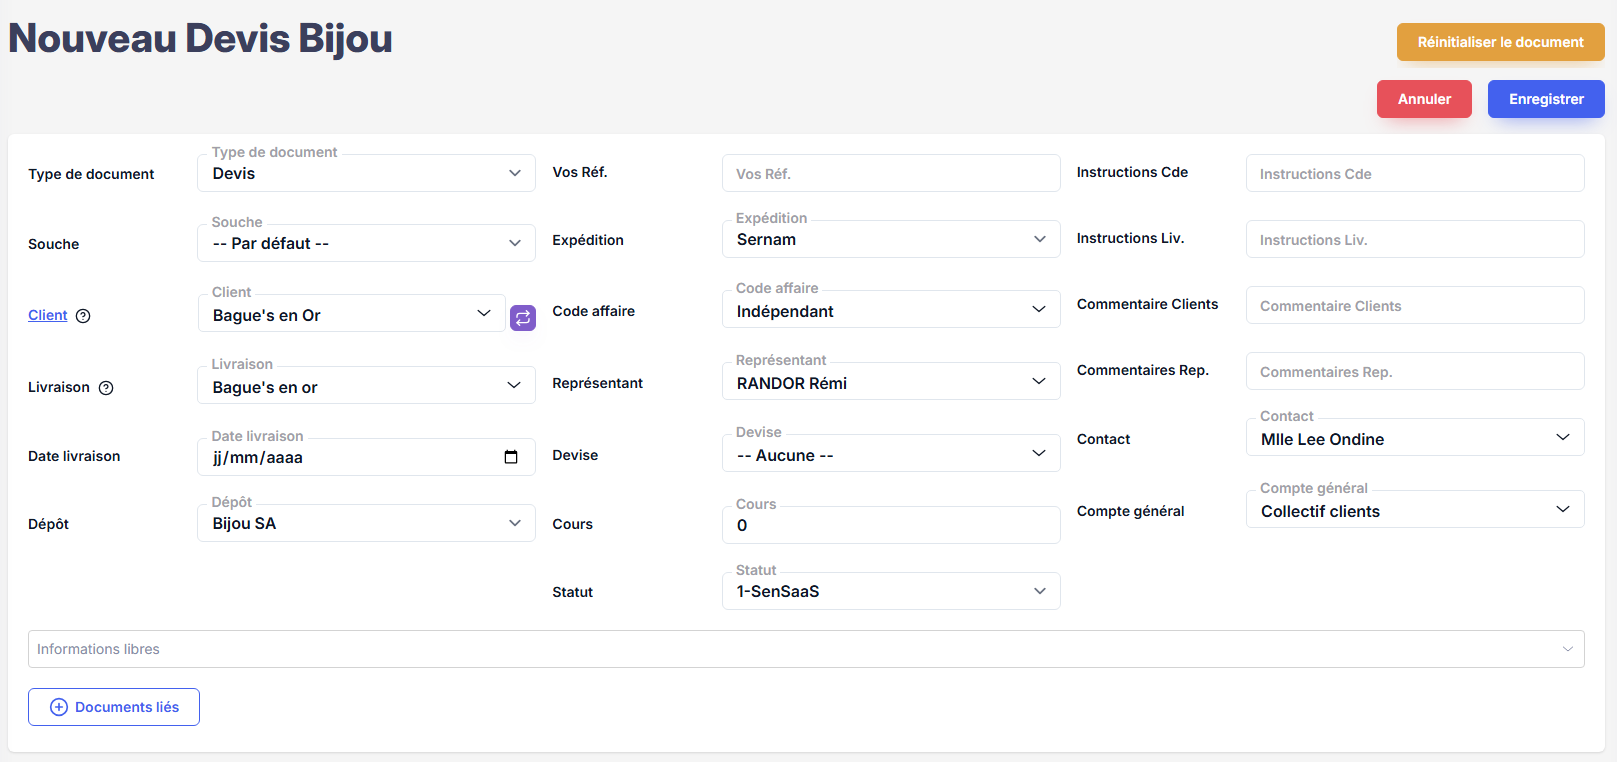Expand the Expédition dropdown showing Sernam
Image resolution: width=1617 pixels, height=762 pixels.
(890, 239)
